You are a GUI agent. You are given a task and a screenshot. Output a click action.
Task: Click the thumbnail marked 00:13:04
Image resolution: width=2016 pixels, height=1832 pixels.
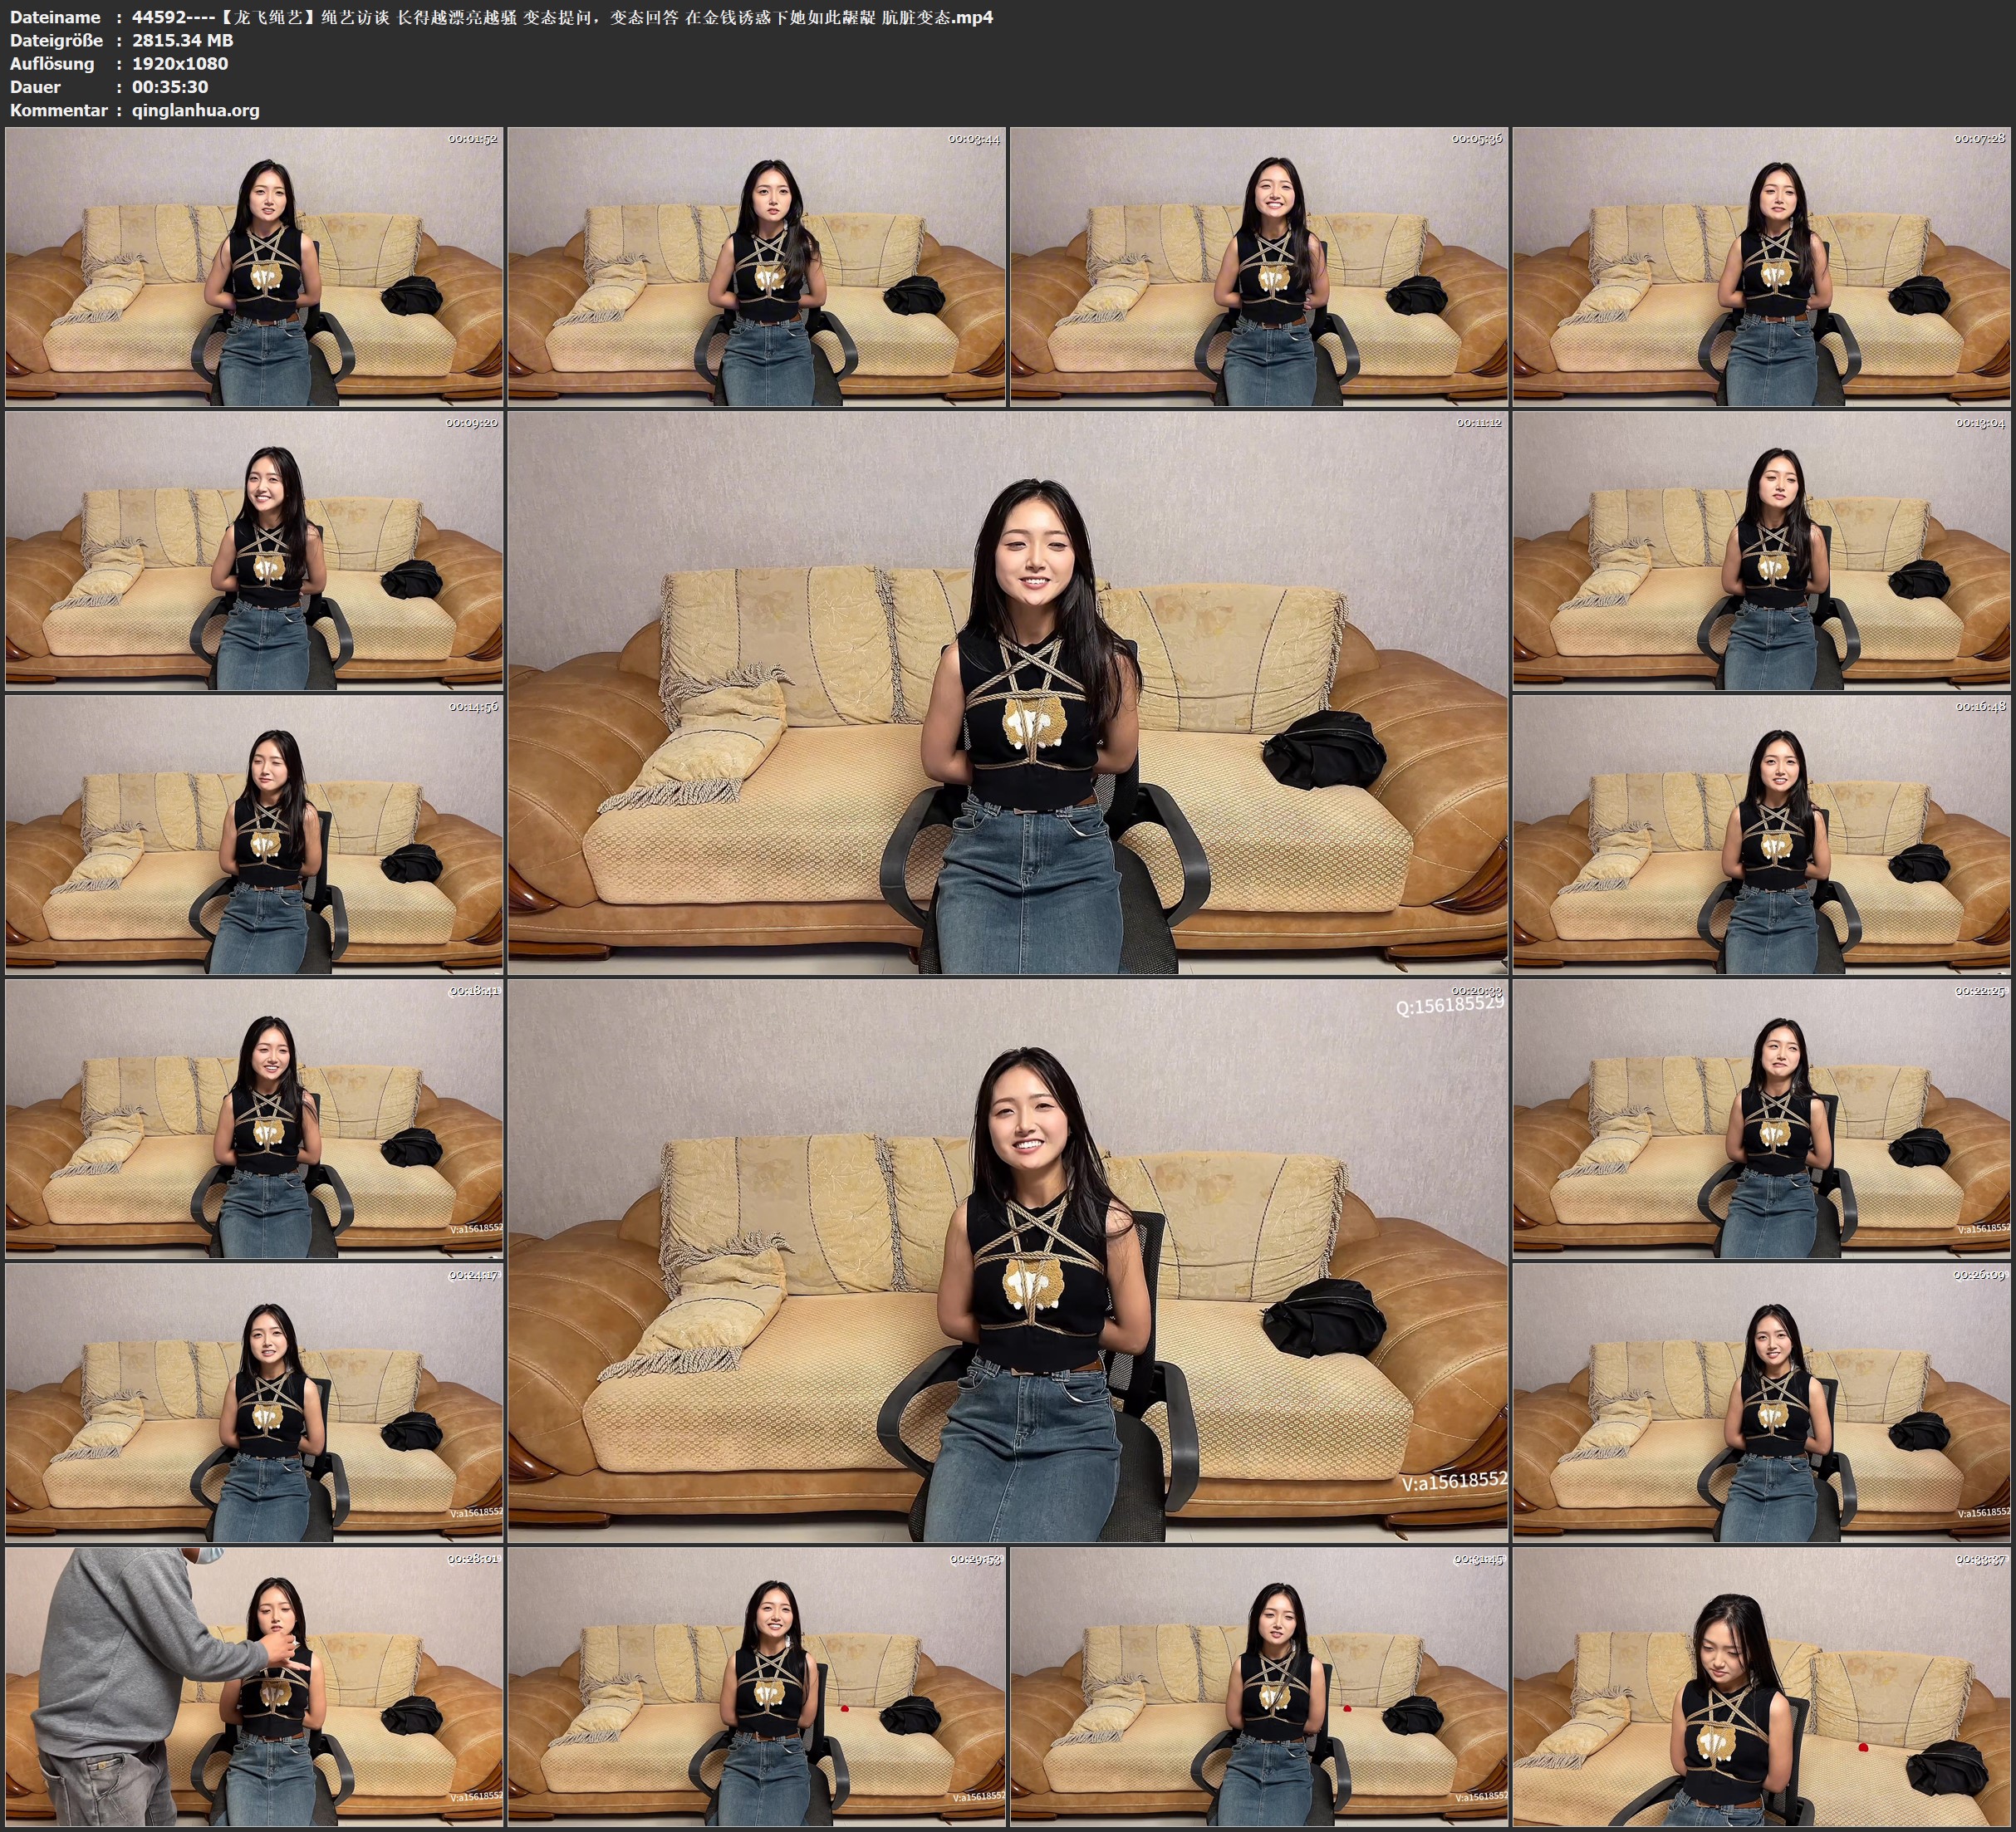click(1762, 550)
